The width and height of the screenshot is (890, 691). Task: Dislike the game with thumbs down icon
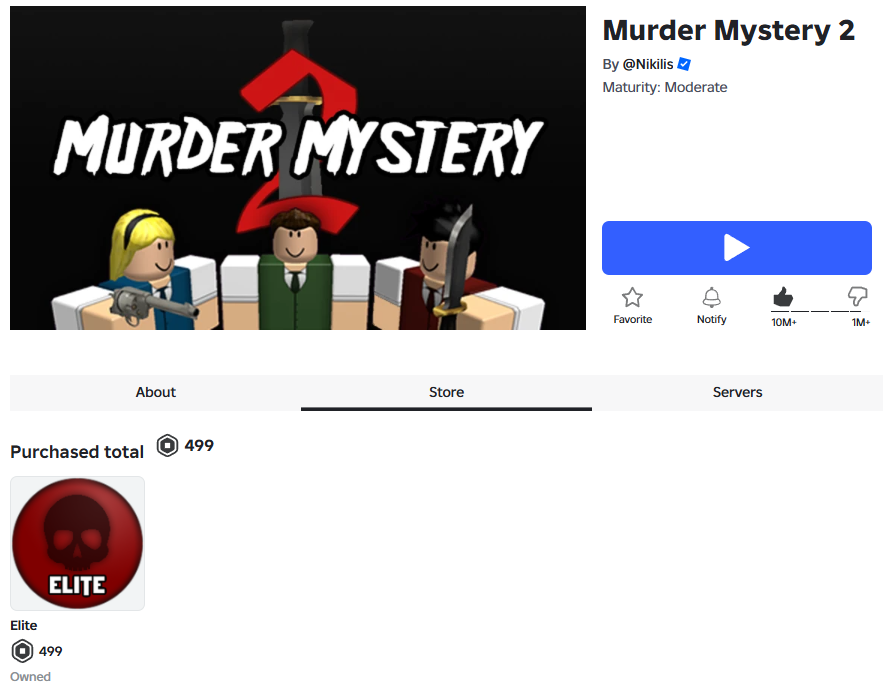click(x=857, y=296)
